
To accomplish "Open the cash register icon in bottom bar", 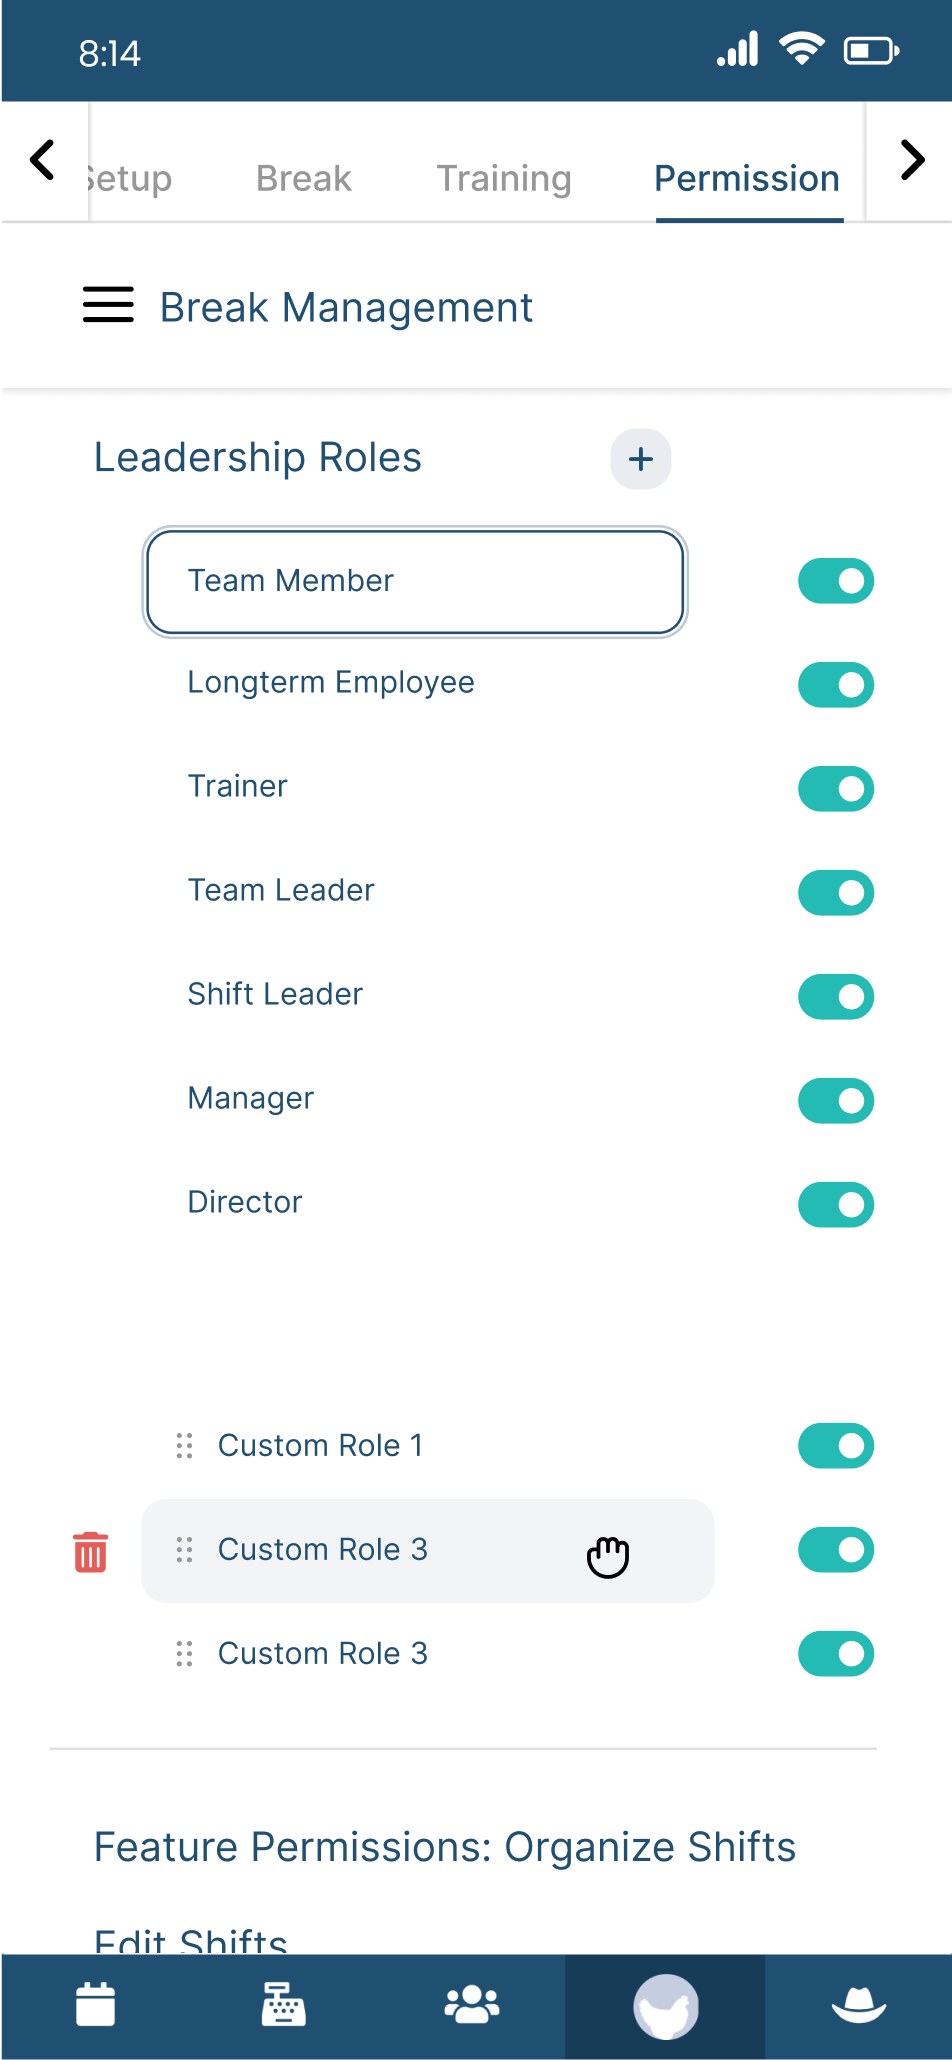I will (x=284, y=2005).
